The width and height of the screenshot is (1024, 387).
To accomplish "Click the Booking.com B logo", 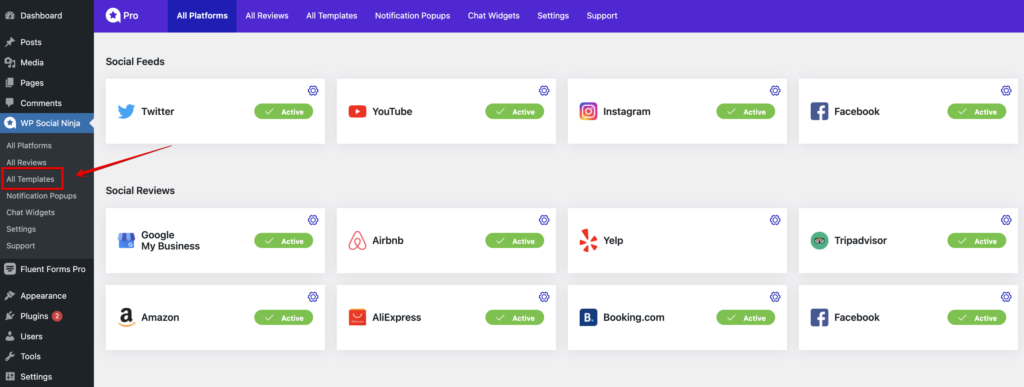I will click(588, 318).
